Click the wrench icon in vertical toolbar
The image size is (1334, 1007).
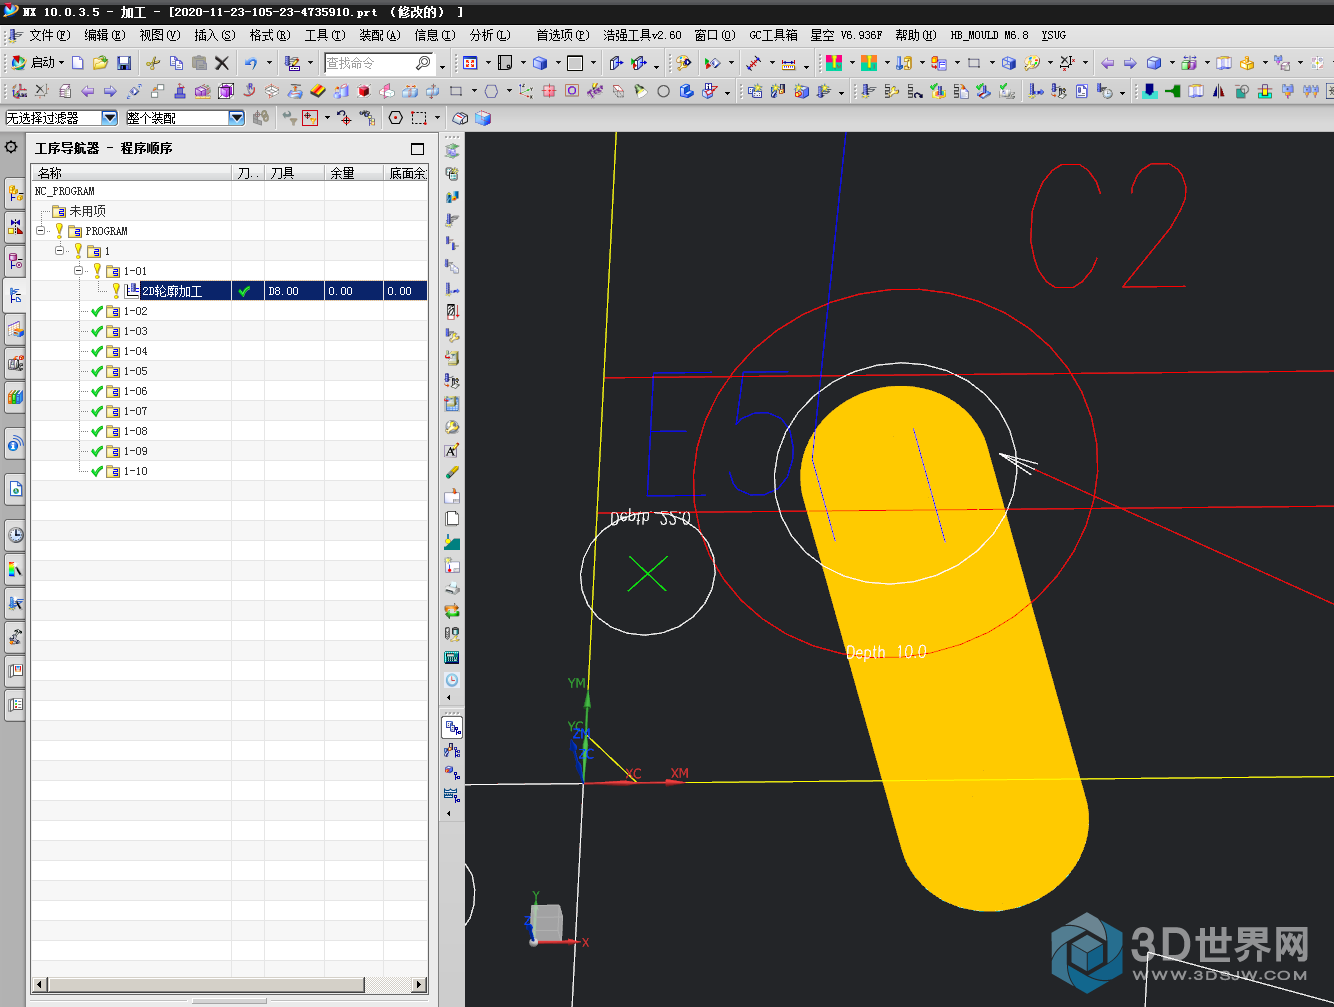[x=452, y=427]
